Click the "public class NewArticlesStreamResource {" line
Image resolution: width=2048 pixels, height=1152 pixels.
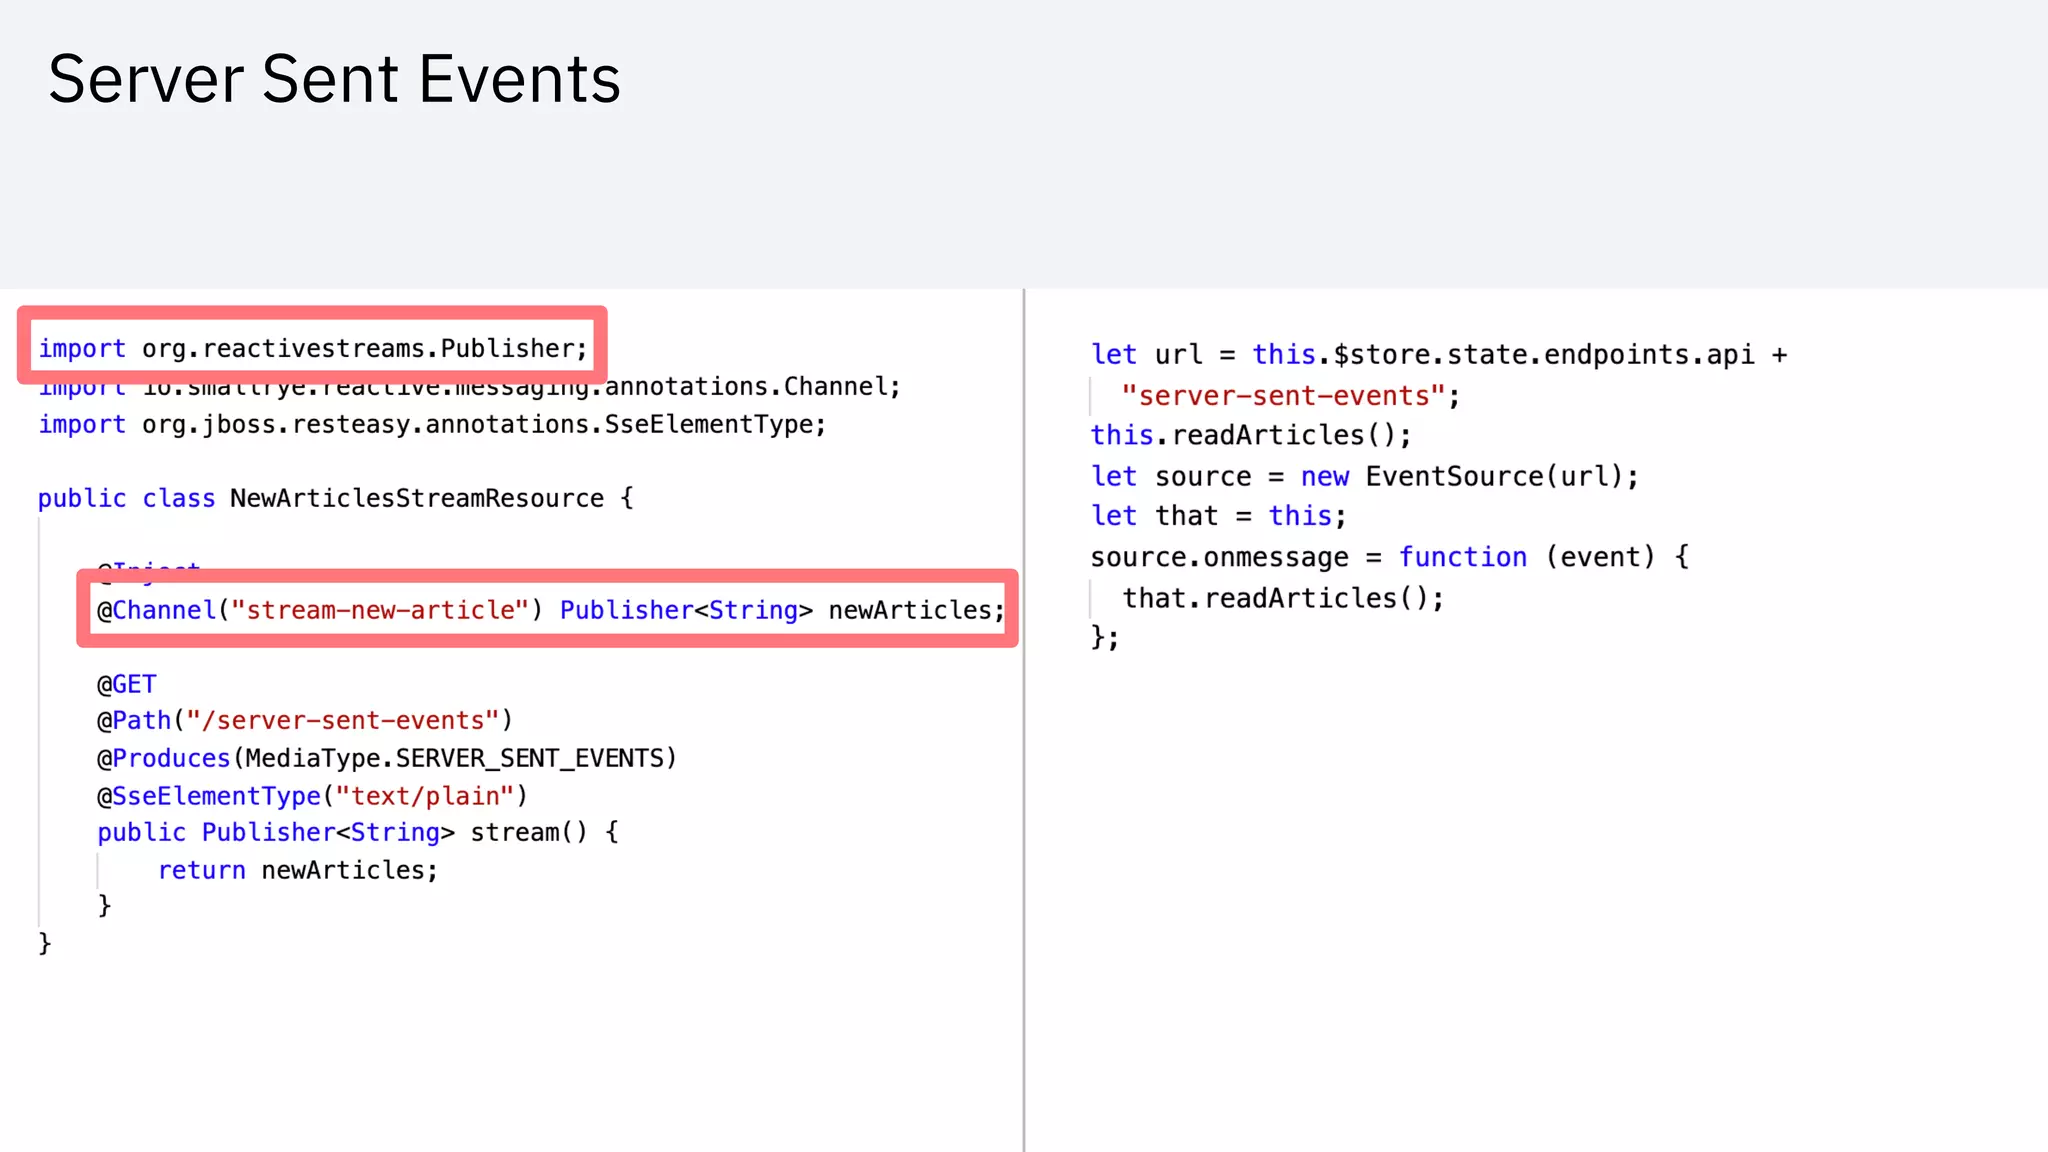pos(335,498)
